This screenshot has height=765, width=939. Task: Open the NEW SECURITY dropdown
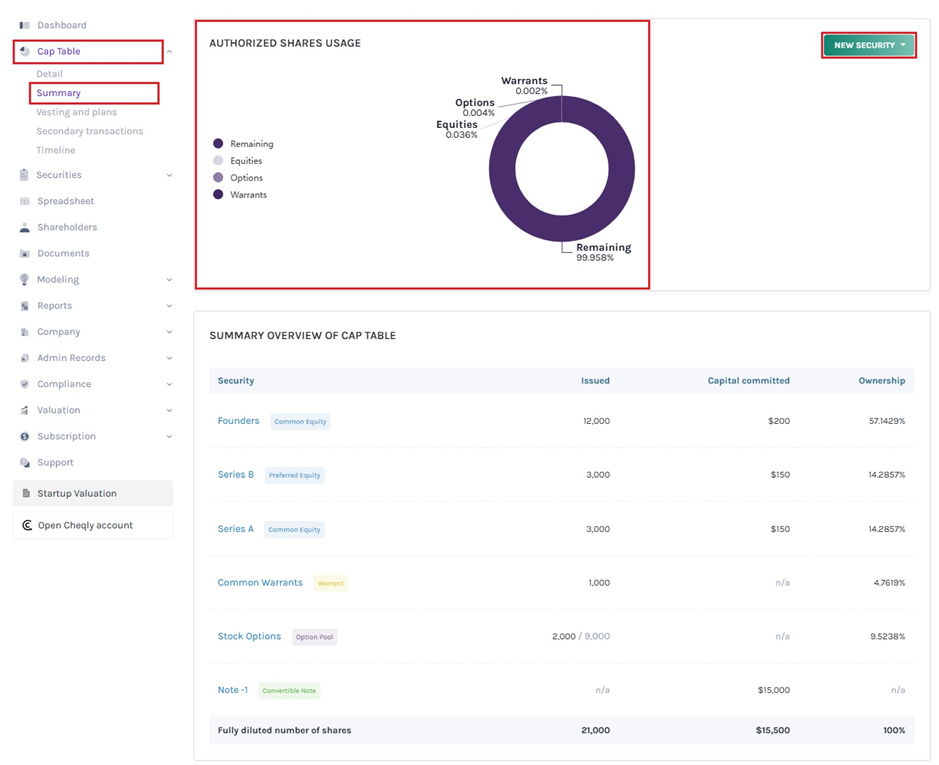point(868,44)
